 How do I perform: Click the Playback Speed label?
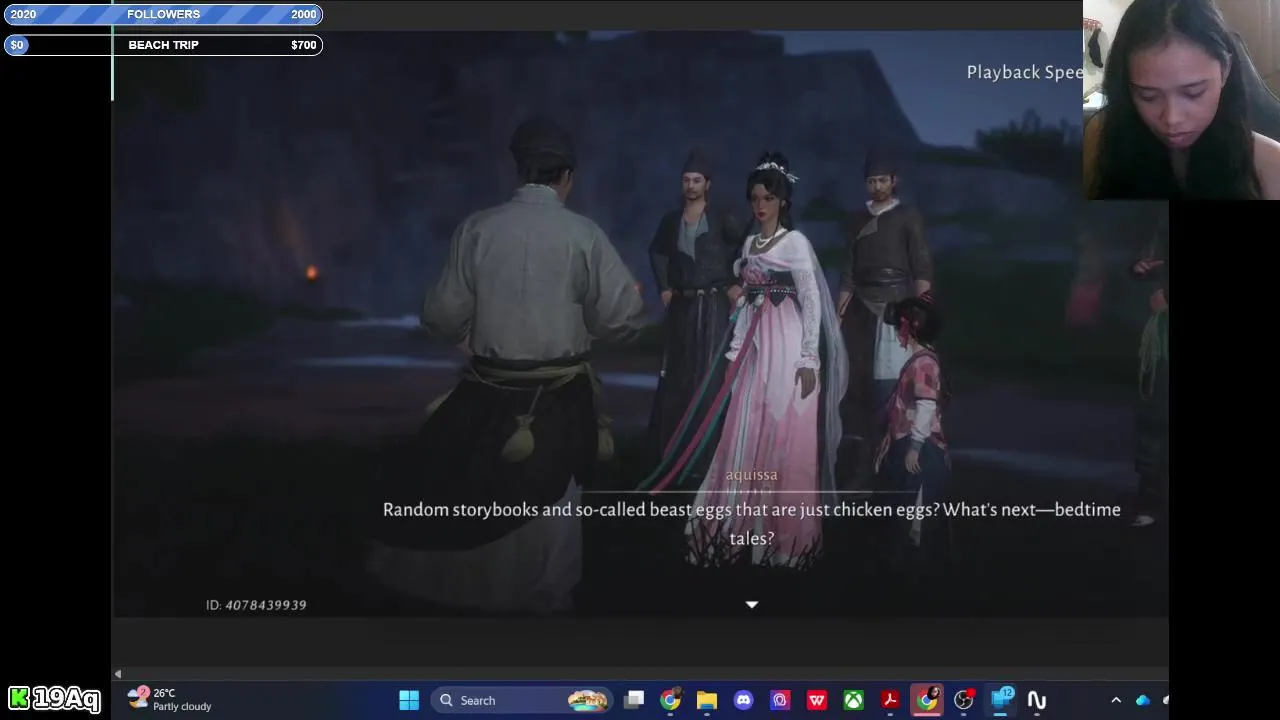[x=1025, y=72]
